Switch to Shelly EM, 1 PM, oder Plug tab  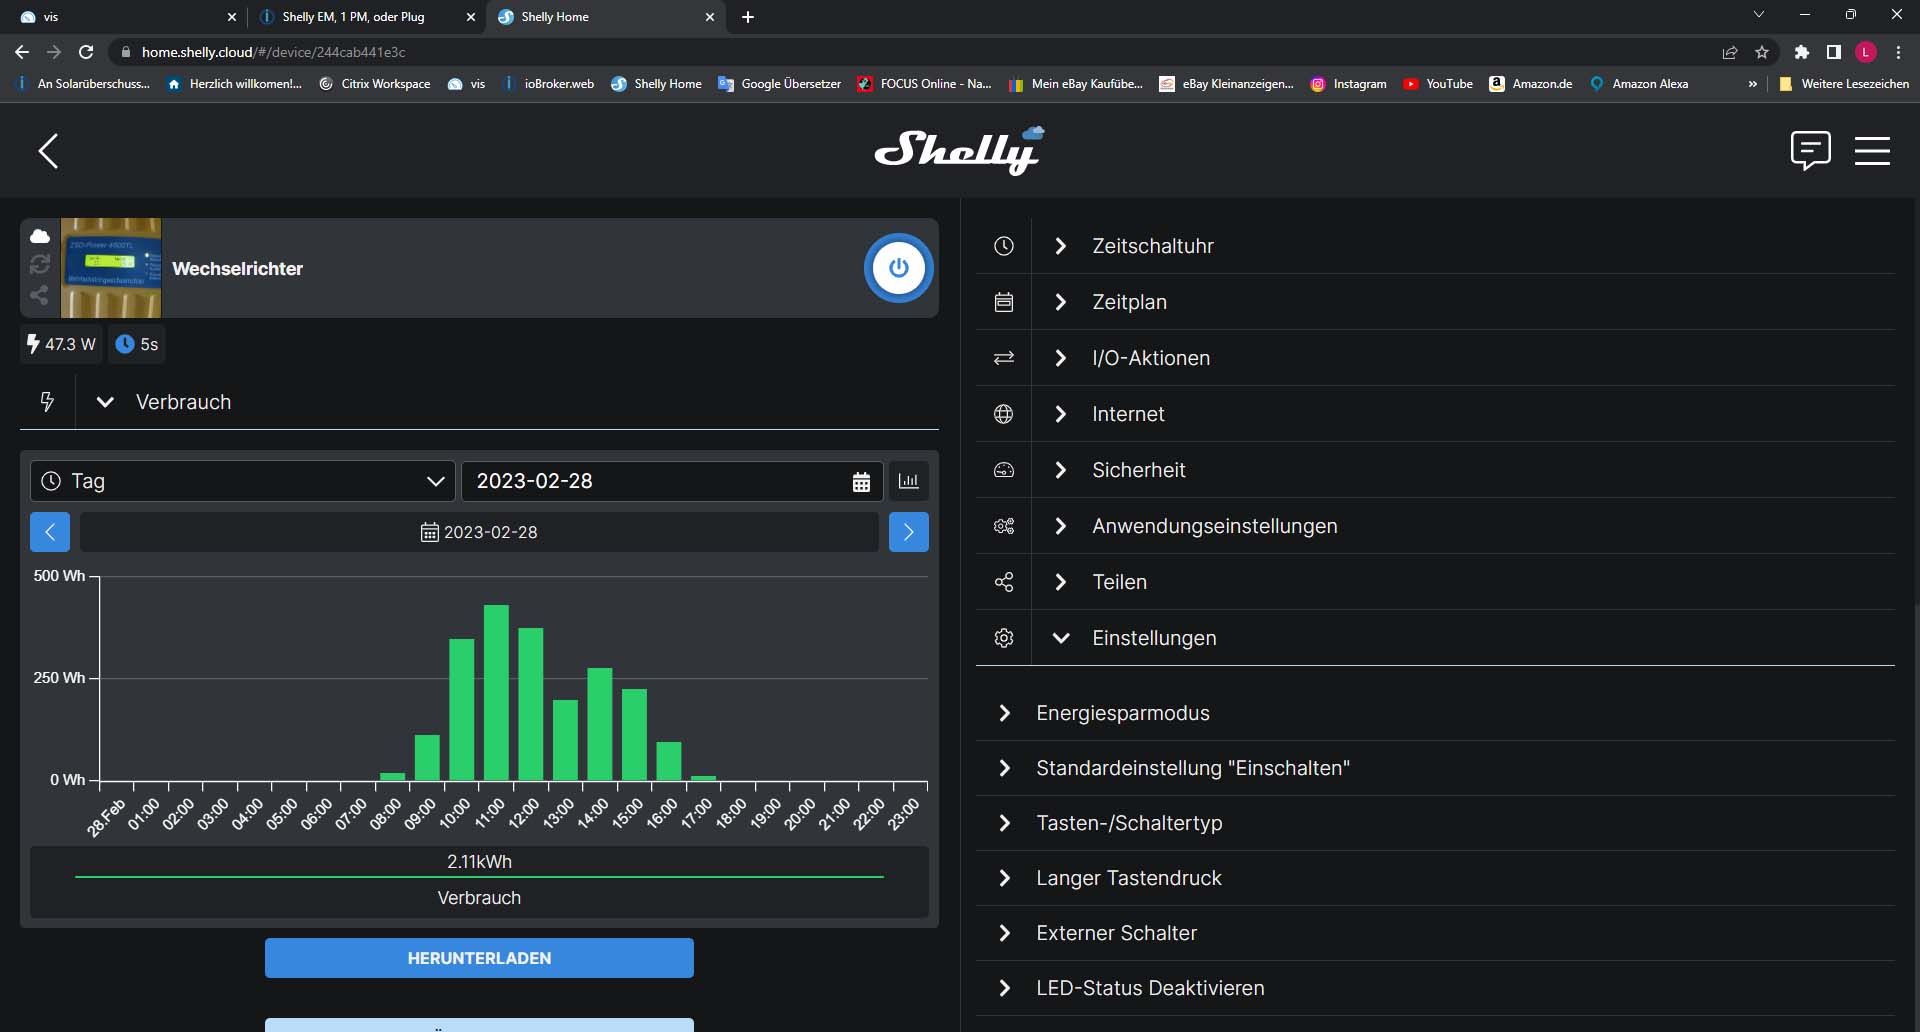pos(366,17)
